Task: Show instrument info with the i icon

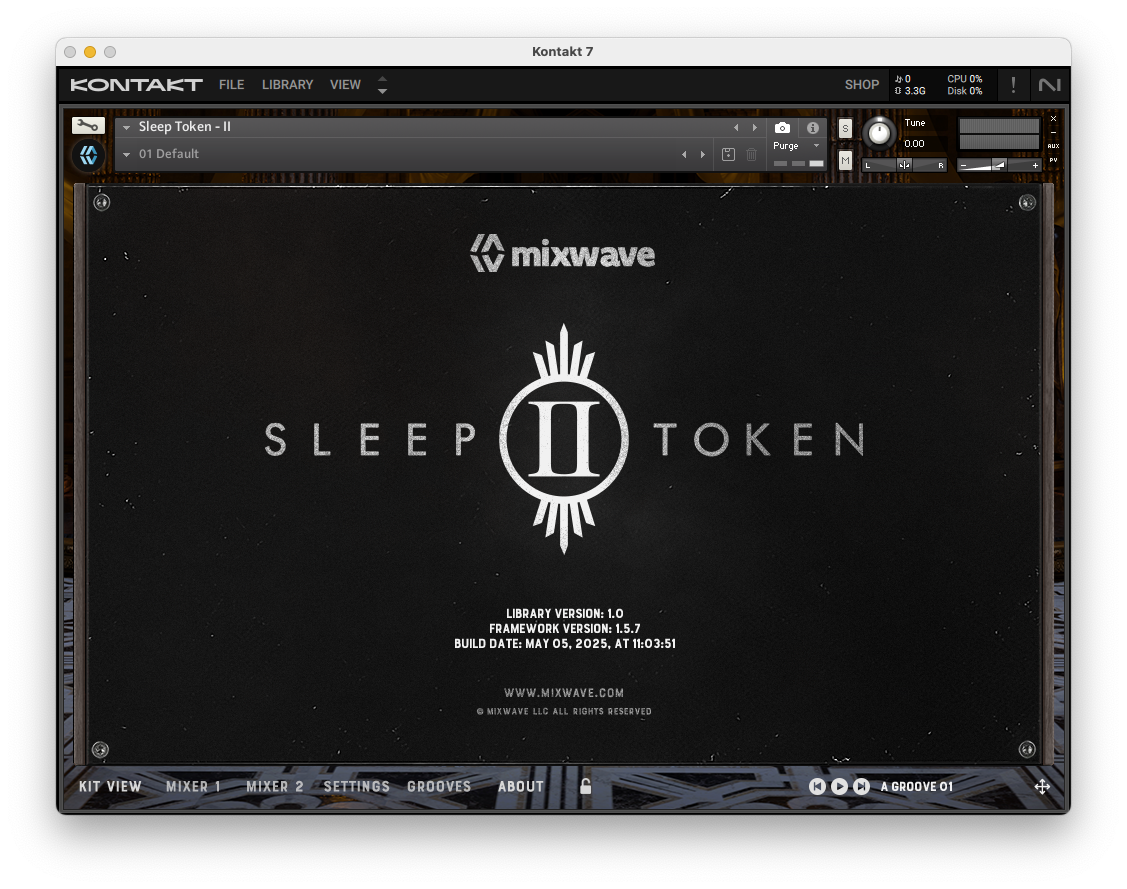Action: [813, 128]
